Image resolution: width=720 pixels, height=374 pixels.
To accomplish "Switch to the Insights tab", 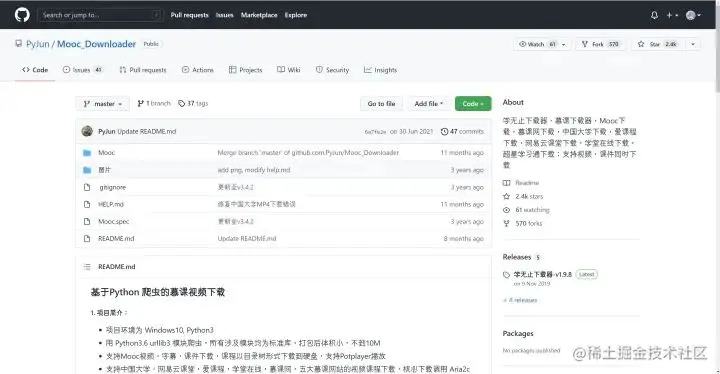I will pos(380,70).
